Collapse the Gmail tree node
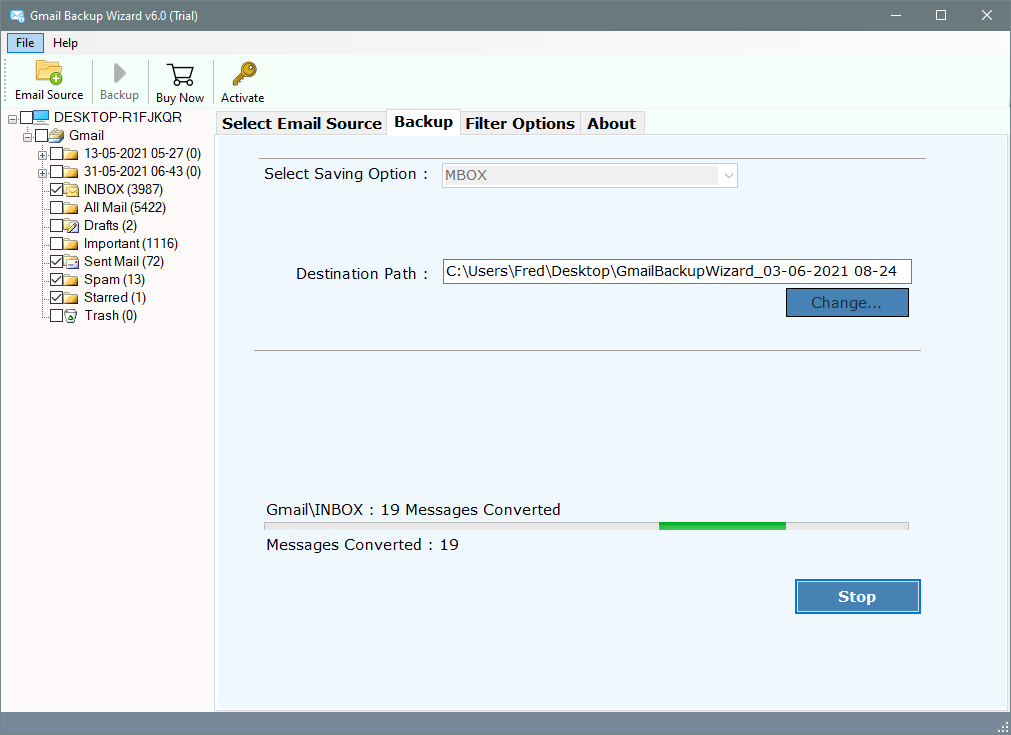 tap(27, 137)
